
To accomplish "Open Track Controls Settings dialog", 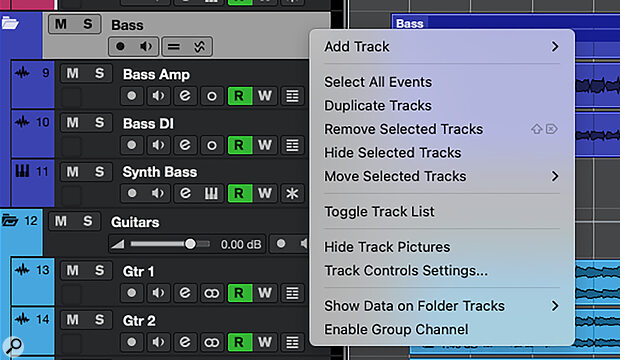I will [442, 271].
